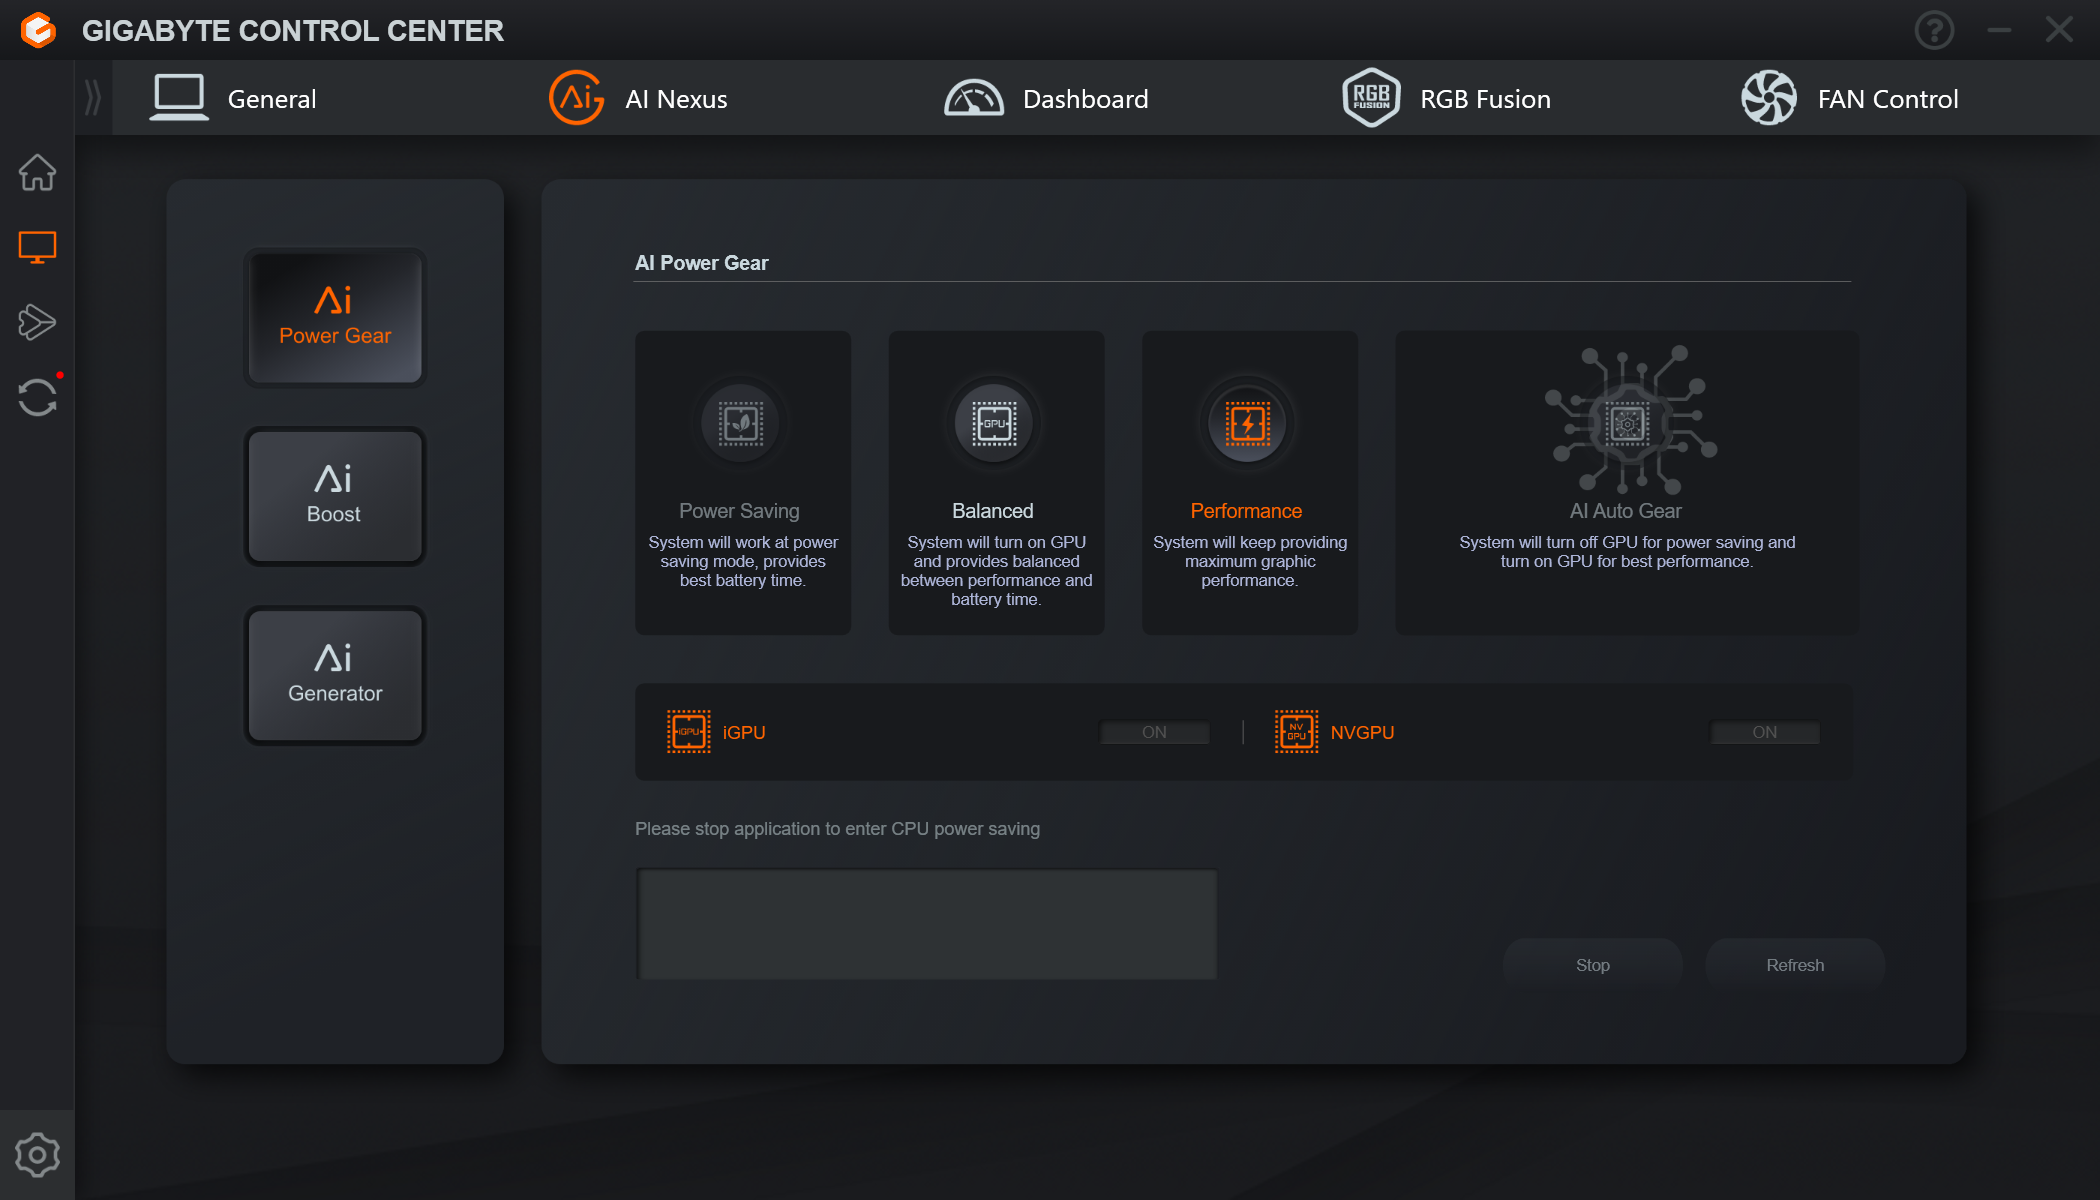Image resolution: width=2100 pixels, height=1200 pixels.
Task: Open the Home sidebar icon
Action: [37, 173]
